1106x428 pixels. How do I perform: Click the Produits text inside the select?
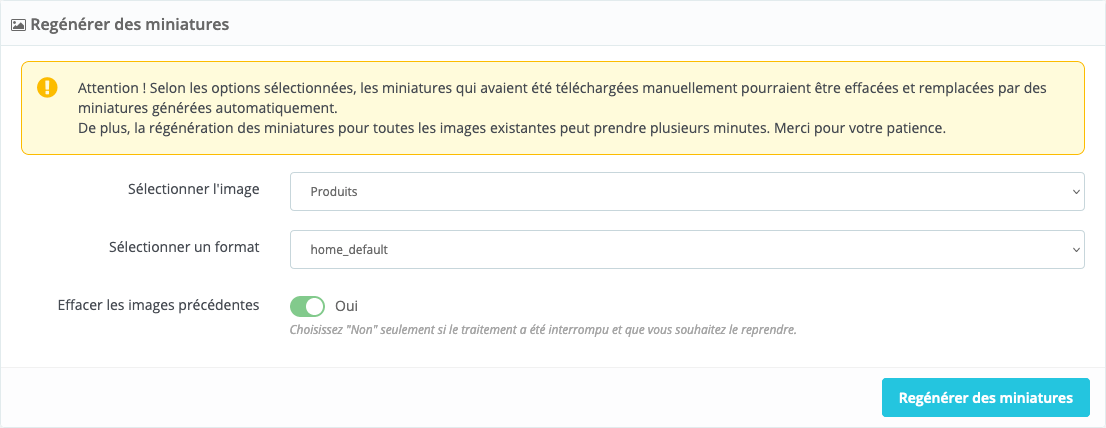[x=334, y=192]
